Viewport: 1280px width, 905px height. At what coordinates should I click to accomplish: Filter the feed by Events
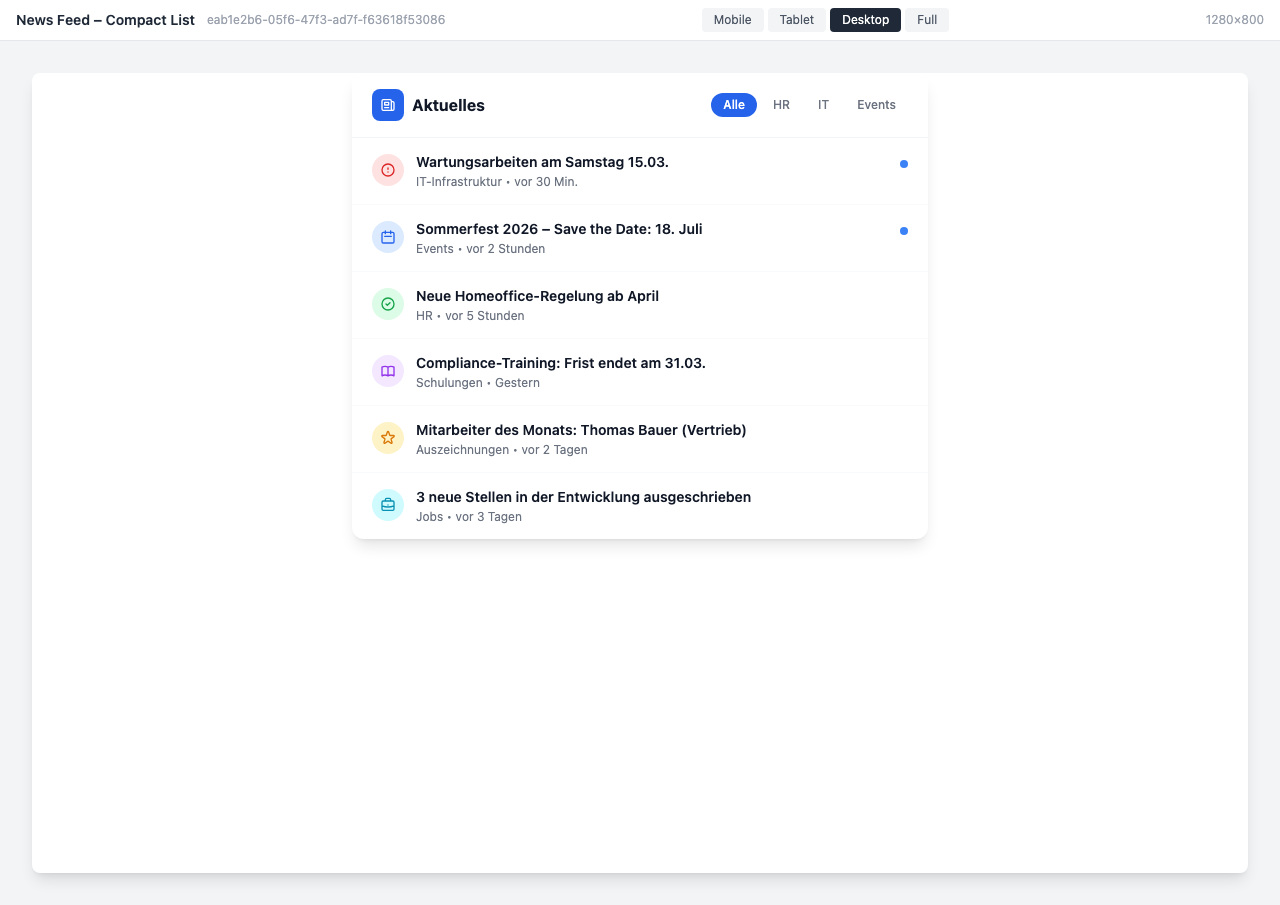(876, 105)
